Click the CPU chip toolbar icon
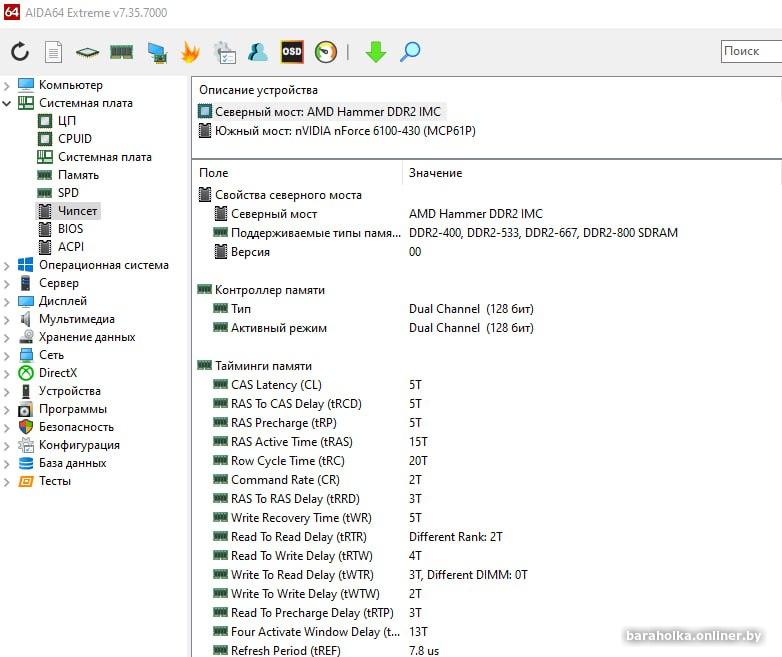The height and width of the screenshot is (657, 782). point(87,52)
